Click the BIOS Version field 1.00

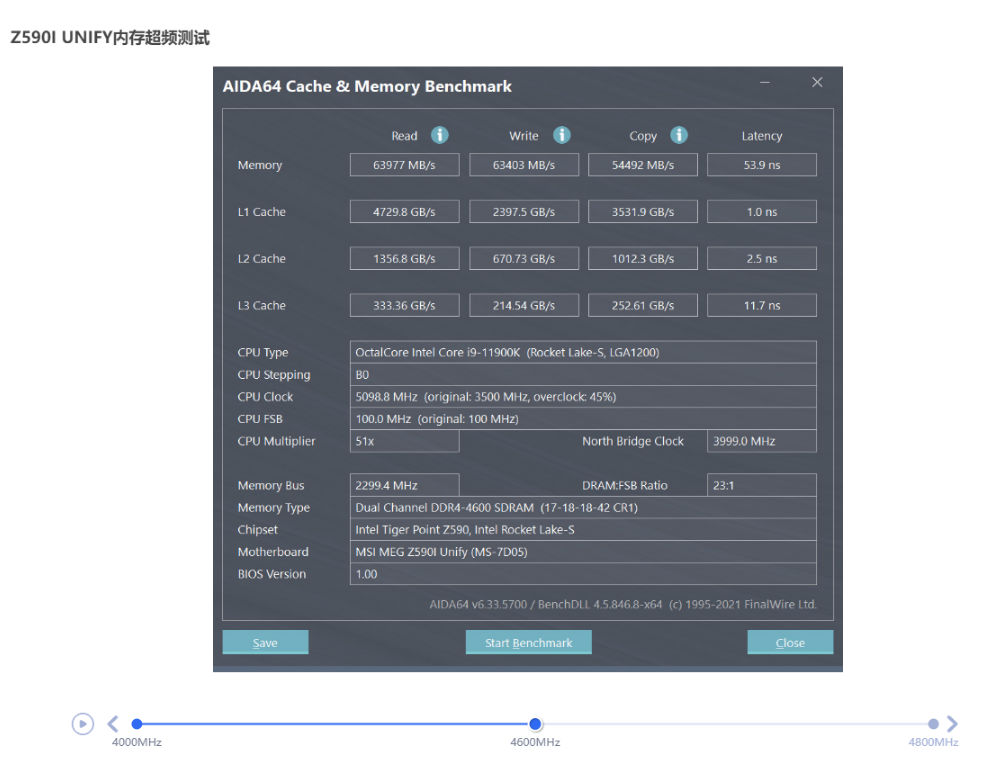(x=583, y=574)
